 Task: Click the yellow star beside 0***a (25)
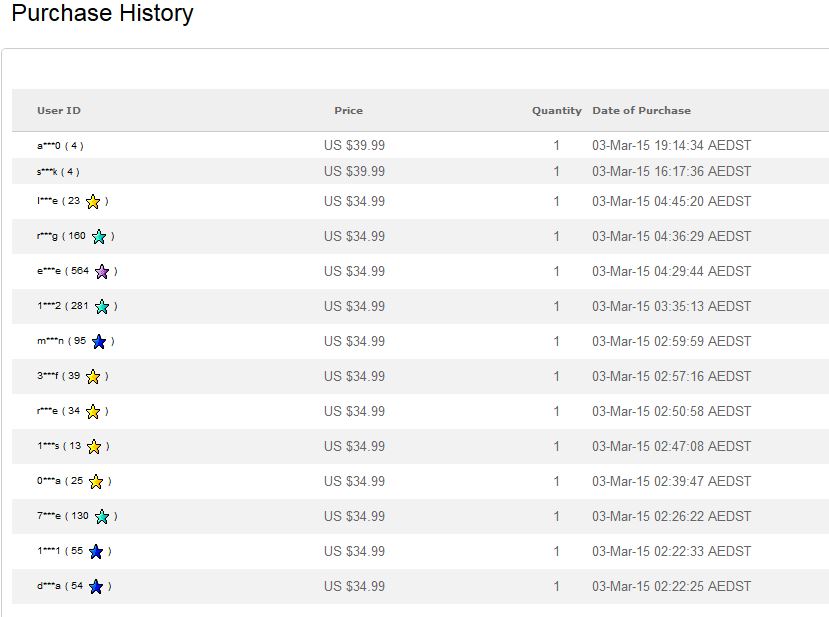tap(96, 482)
